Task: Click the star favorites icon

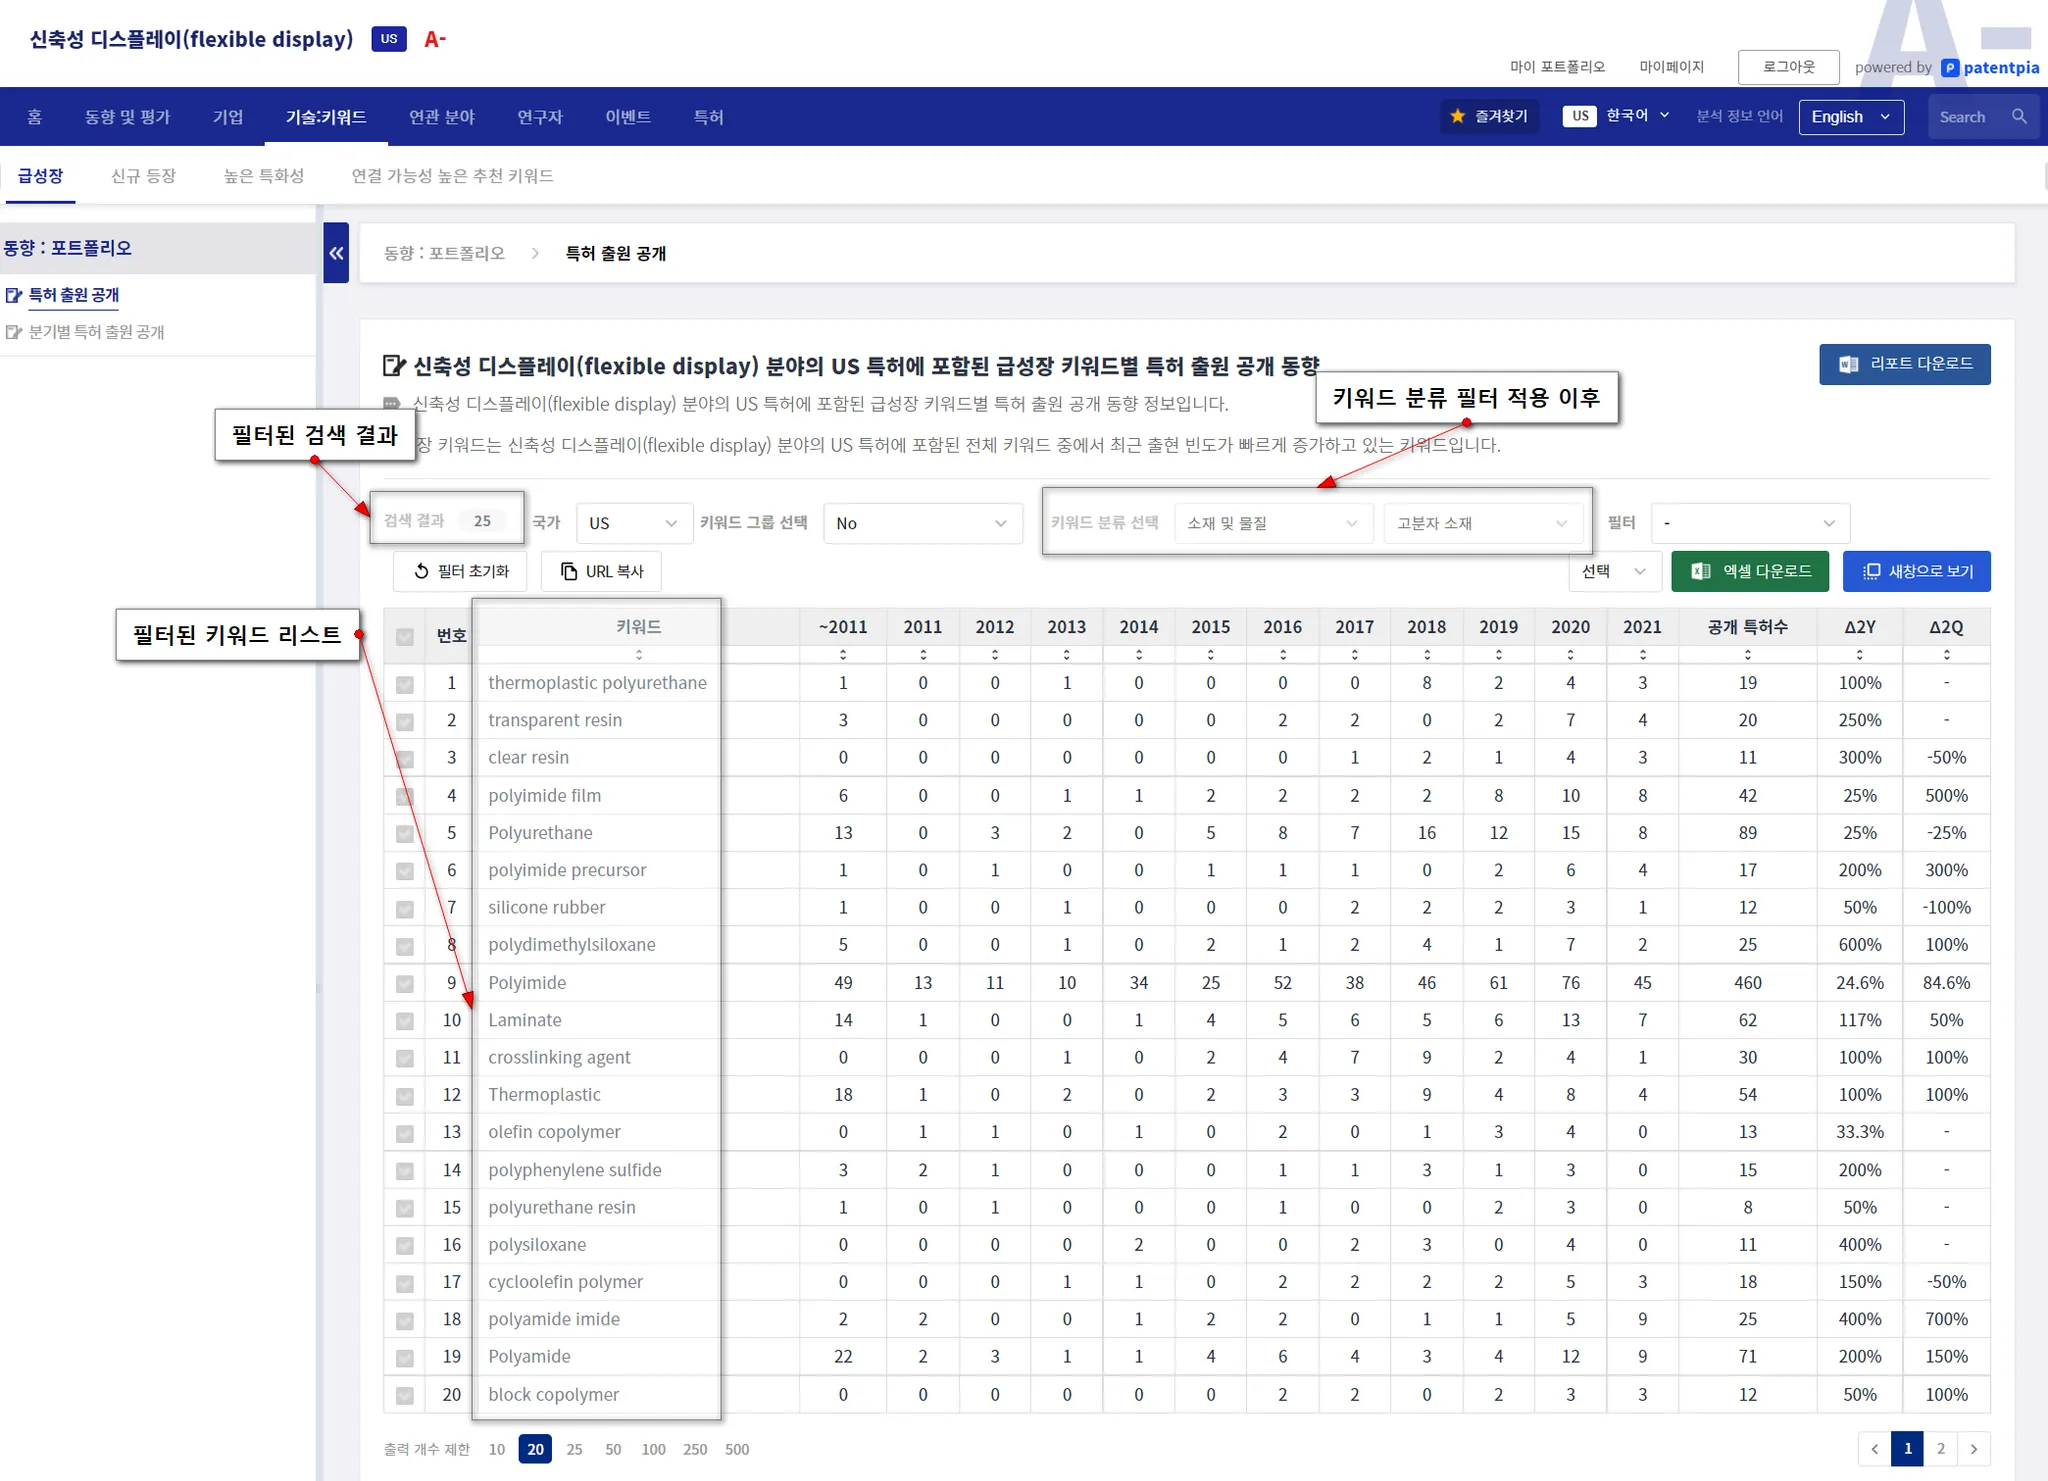Action: click(x=1457, y=117)
